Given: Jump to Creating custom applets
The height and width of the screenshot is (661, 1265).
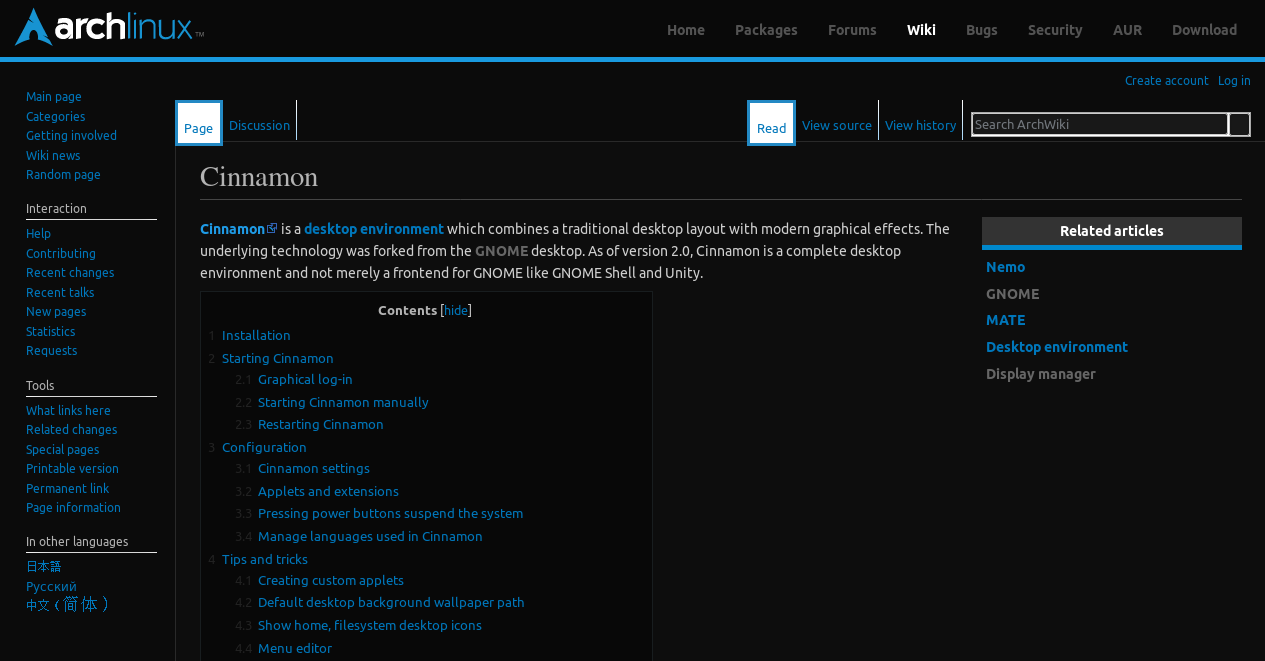Looking at the screenshot, I should click(331, 581).
